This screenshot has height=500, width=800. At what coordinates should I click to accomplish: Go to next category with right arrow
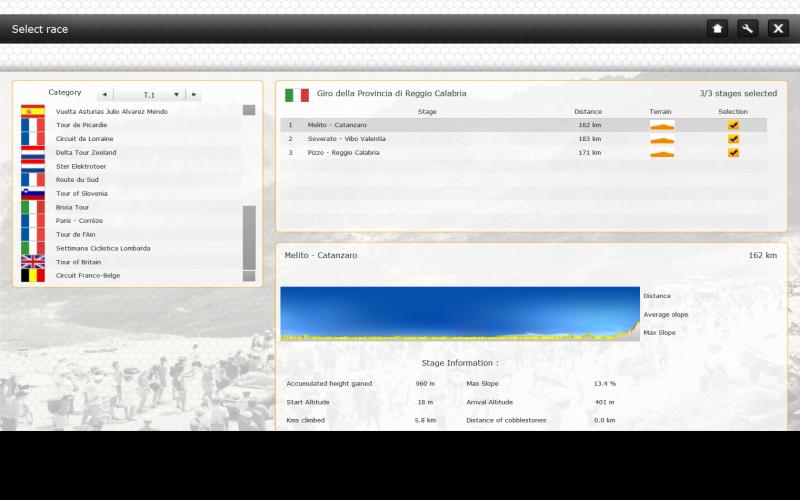[x=193, y=95]
